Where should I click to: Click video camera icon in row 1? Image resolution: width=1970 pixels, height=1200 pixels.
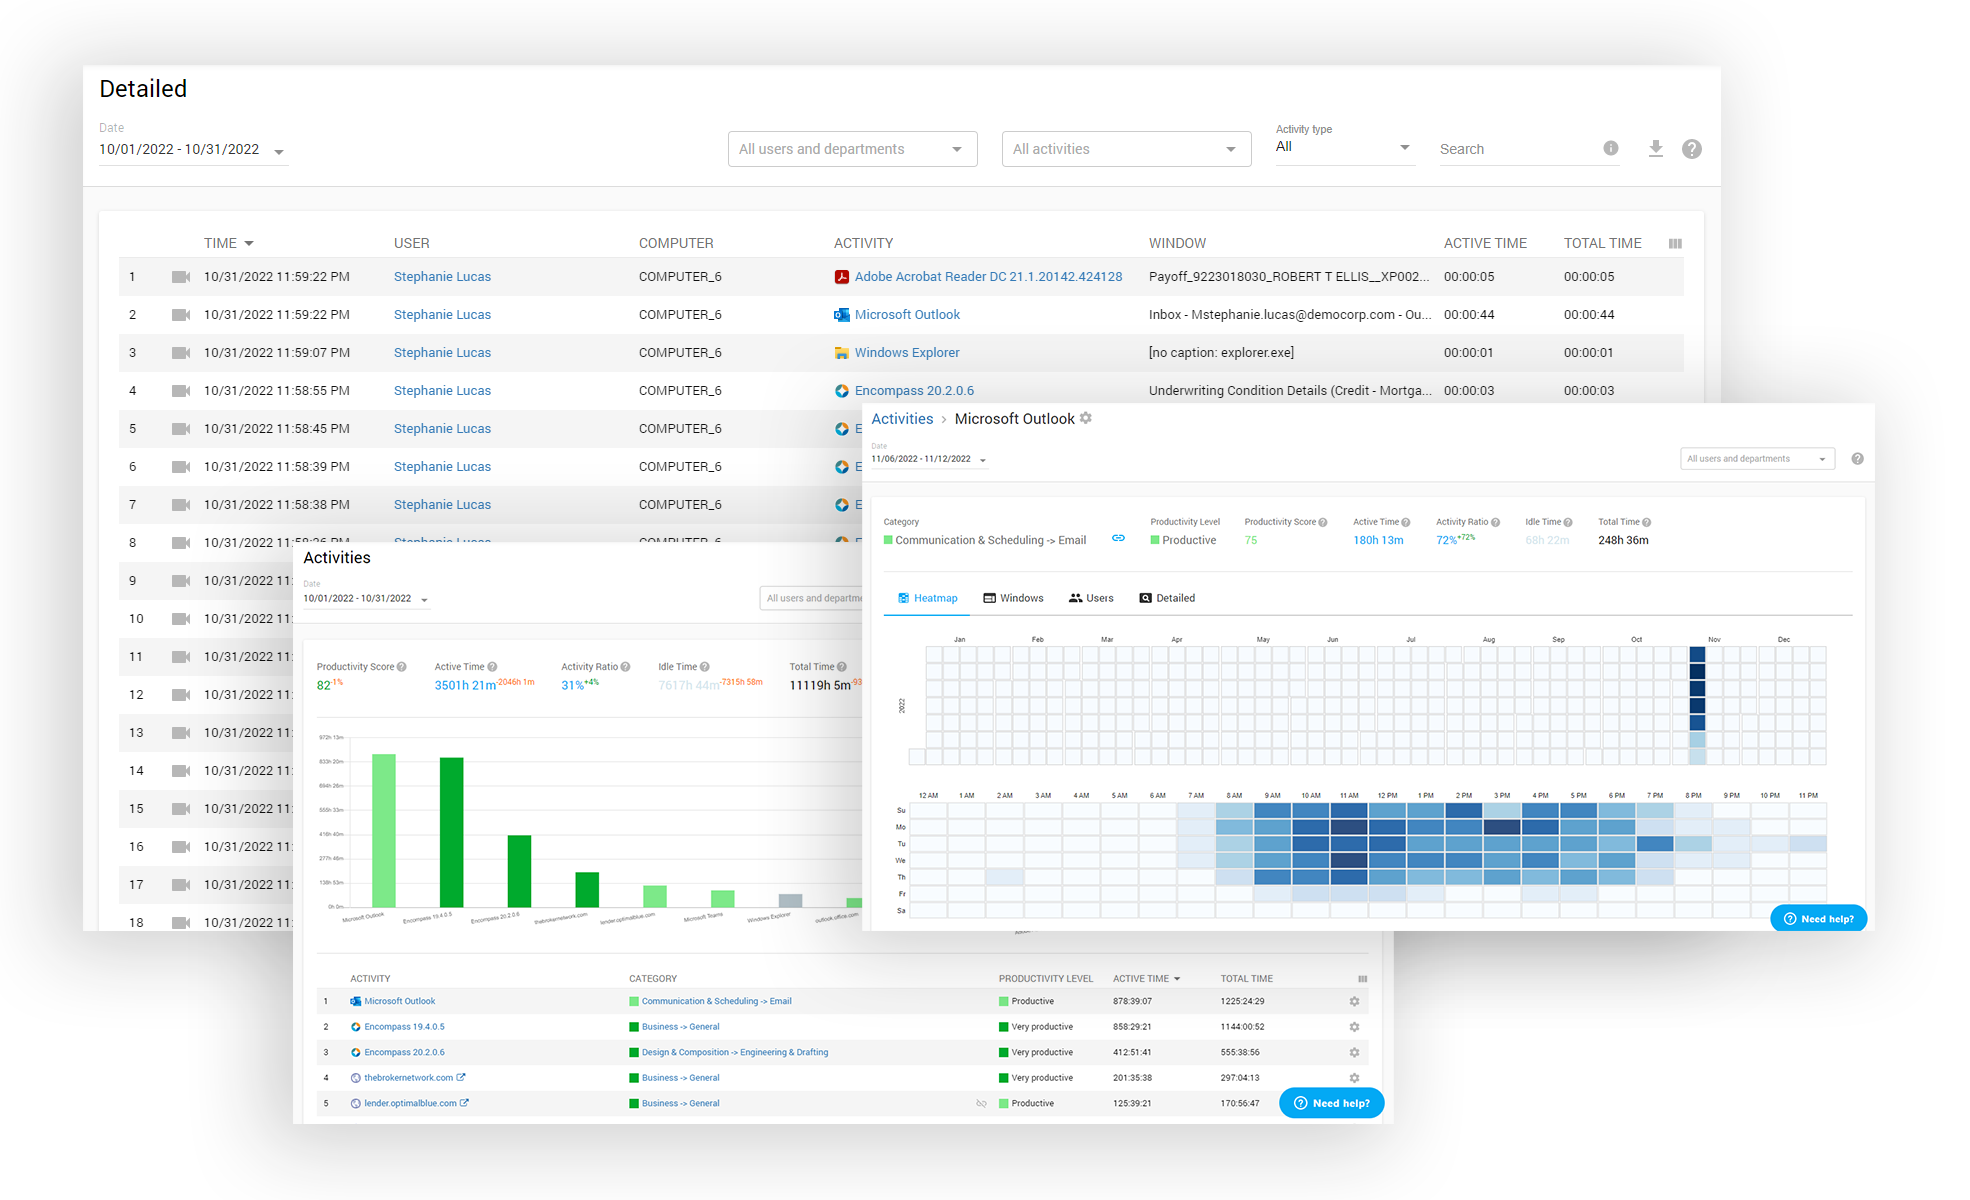click(181, 277)
